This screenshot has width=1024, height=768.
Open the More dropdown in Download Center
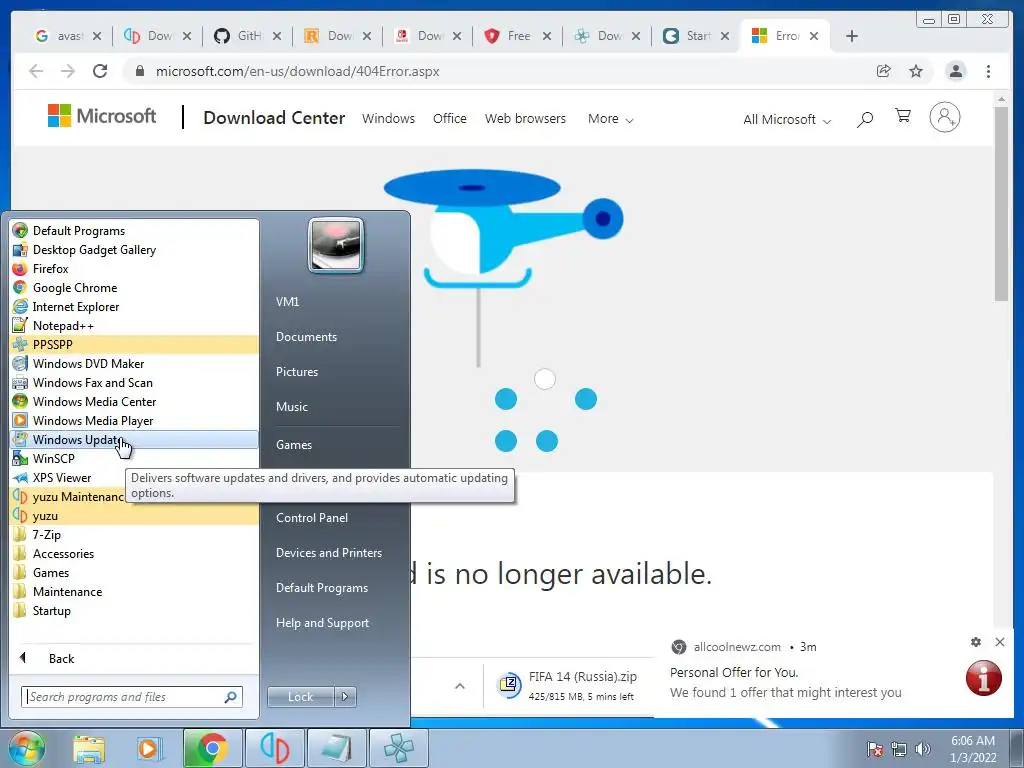(x=610, y=119)
